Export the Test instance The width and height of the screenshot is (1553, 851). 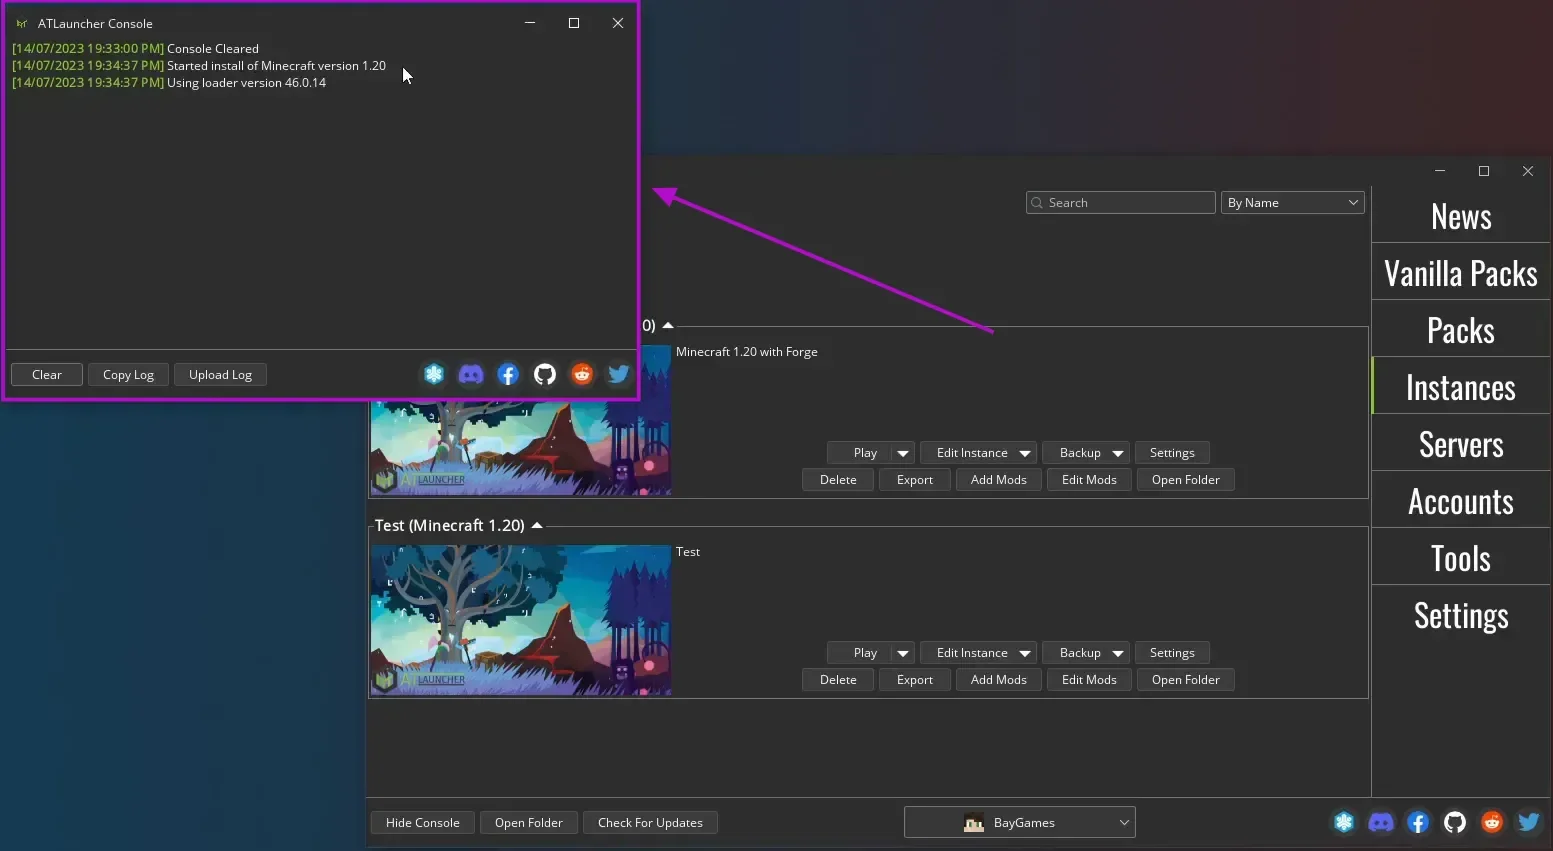click(x=915, y=680)
